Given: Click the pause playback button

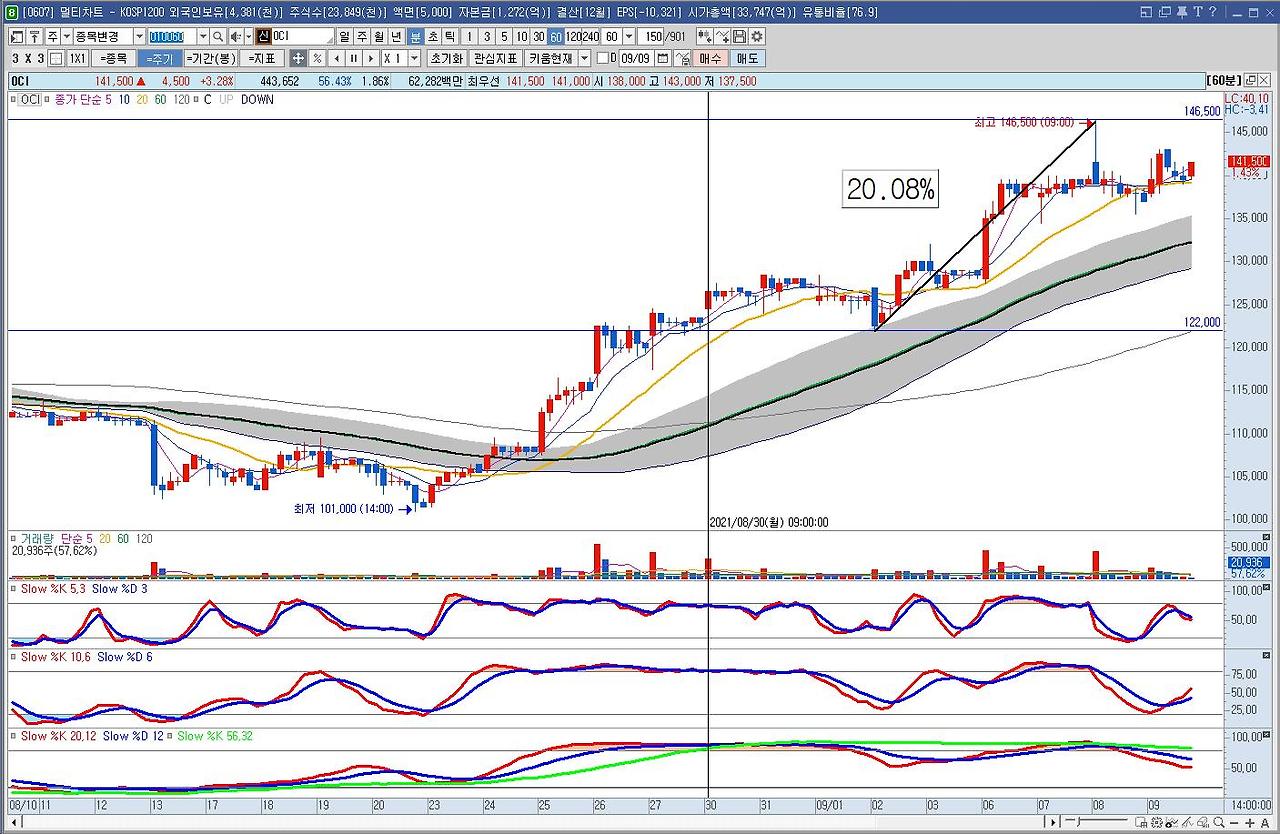Looking at the screenshot, I should point(353,59).
